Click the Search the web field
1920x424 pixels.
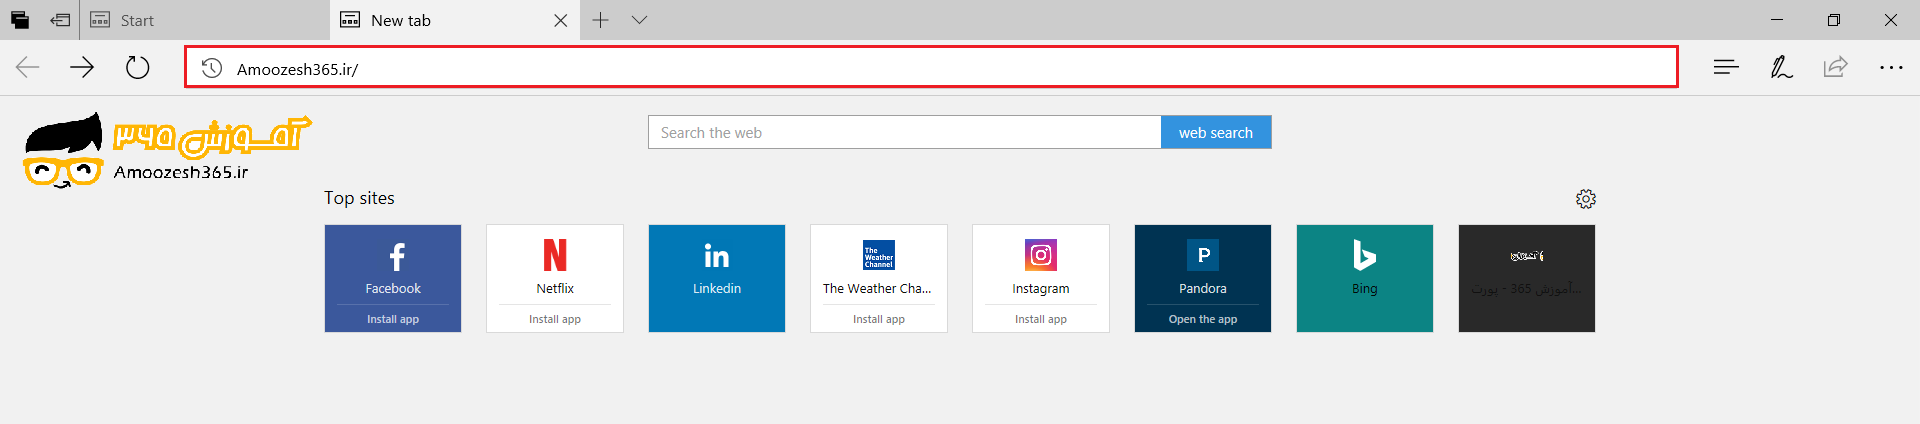coord(905,132)
